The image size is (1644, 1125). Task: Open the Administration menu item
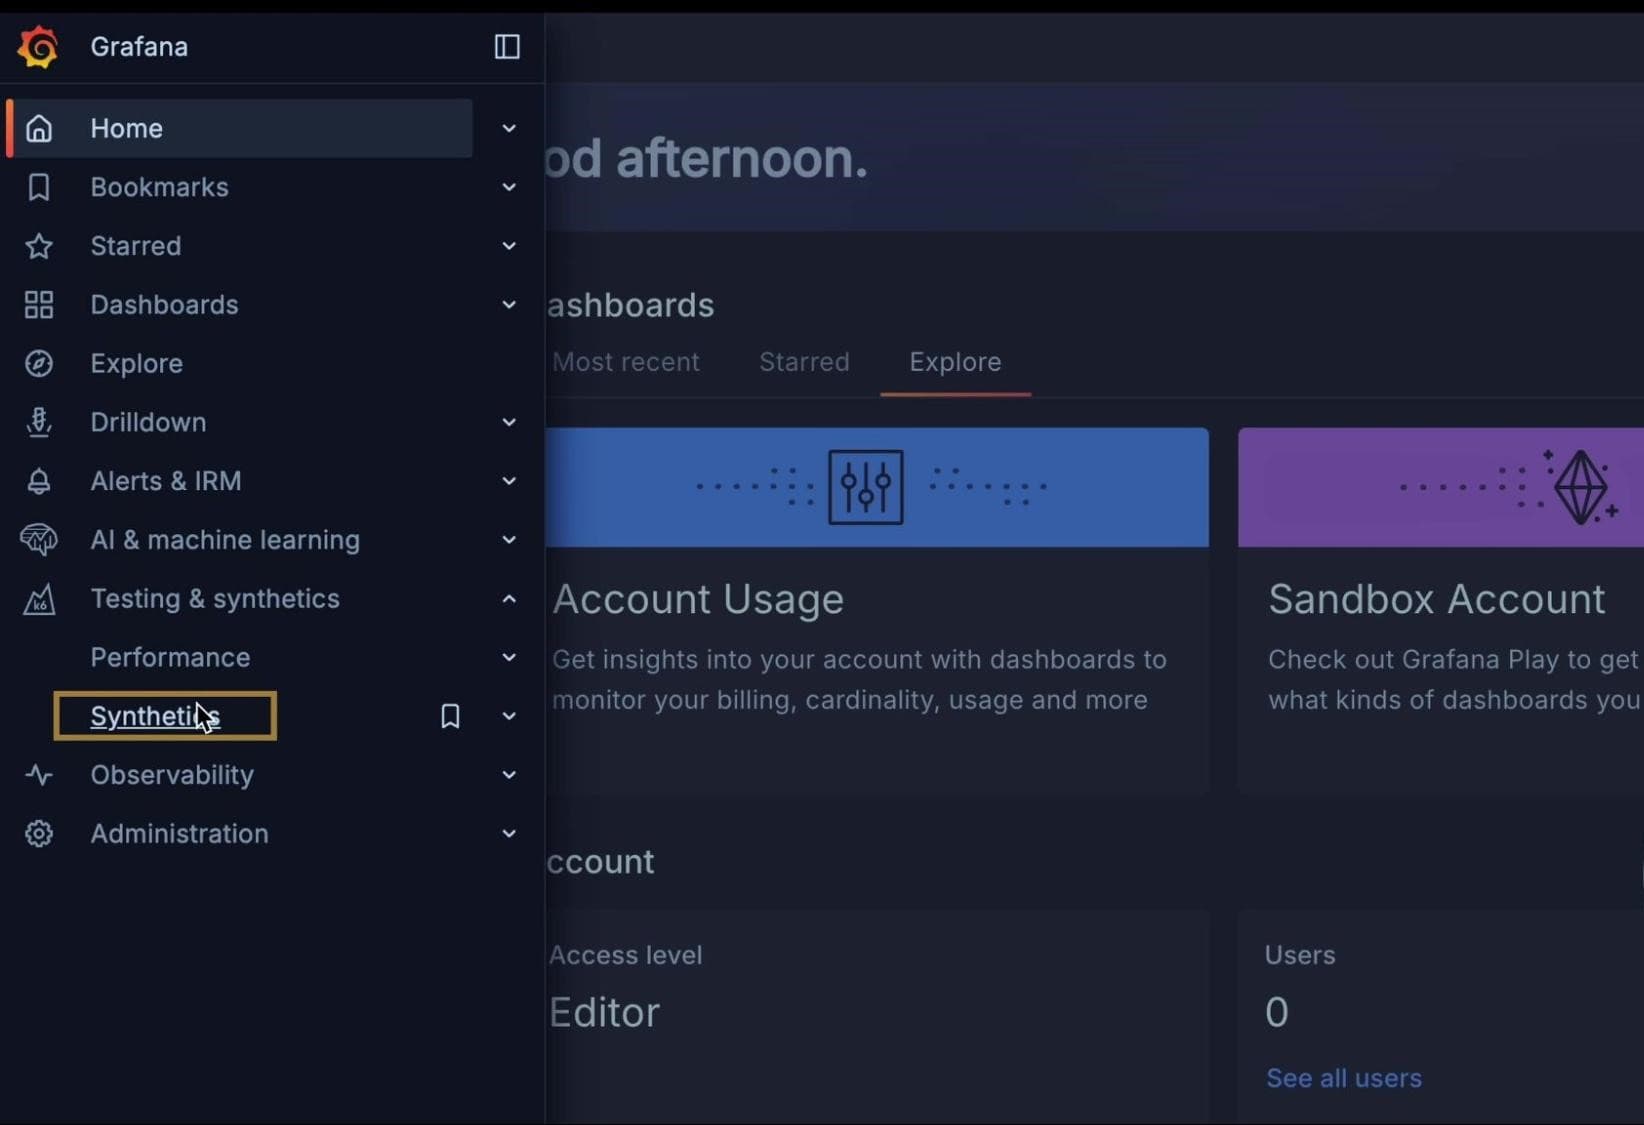(179, 834)
